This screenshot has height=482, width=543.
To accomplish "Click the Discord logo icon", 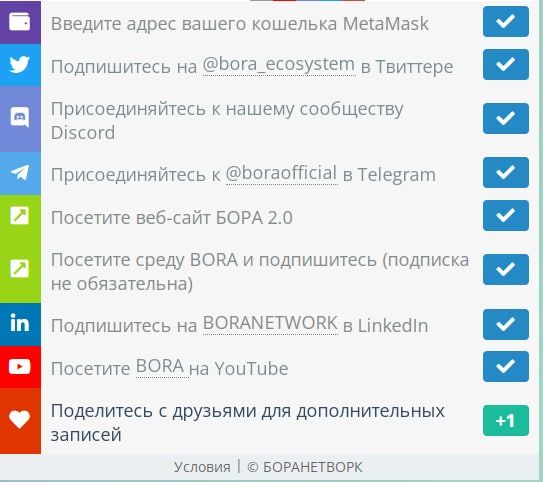I will 20,118.
